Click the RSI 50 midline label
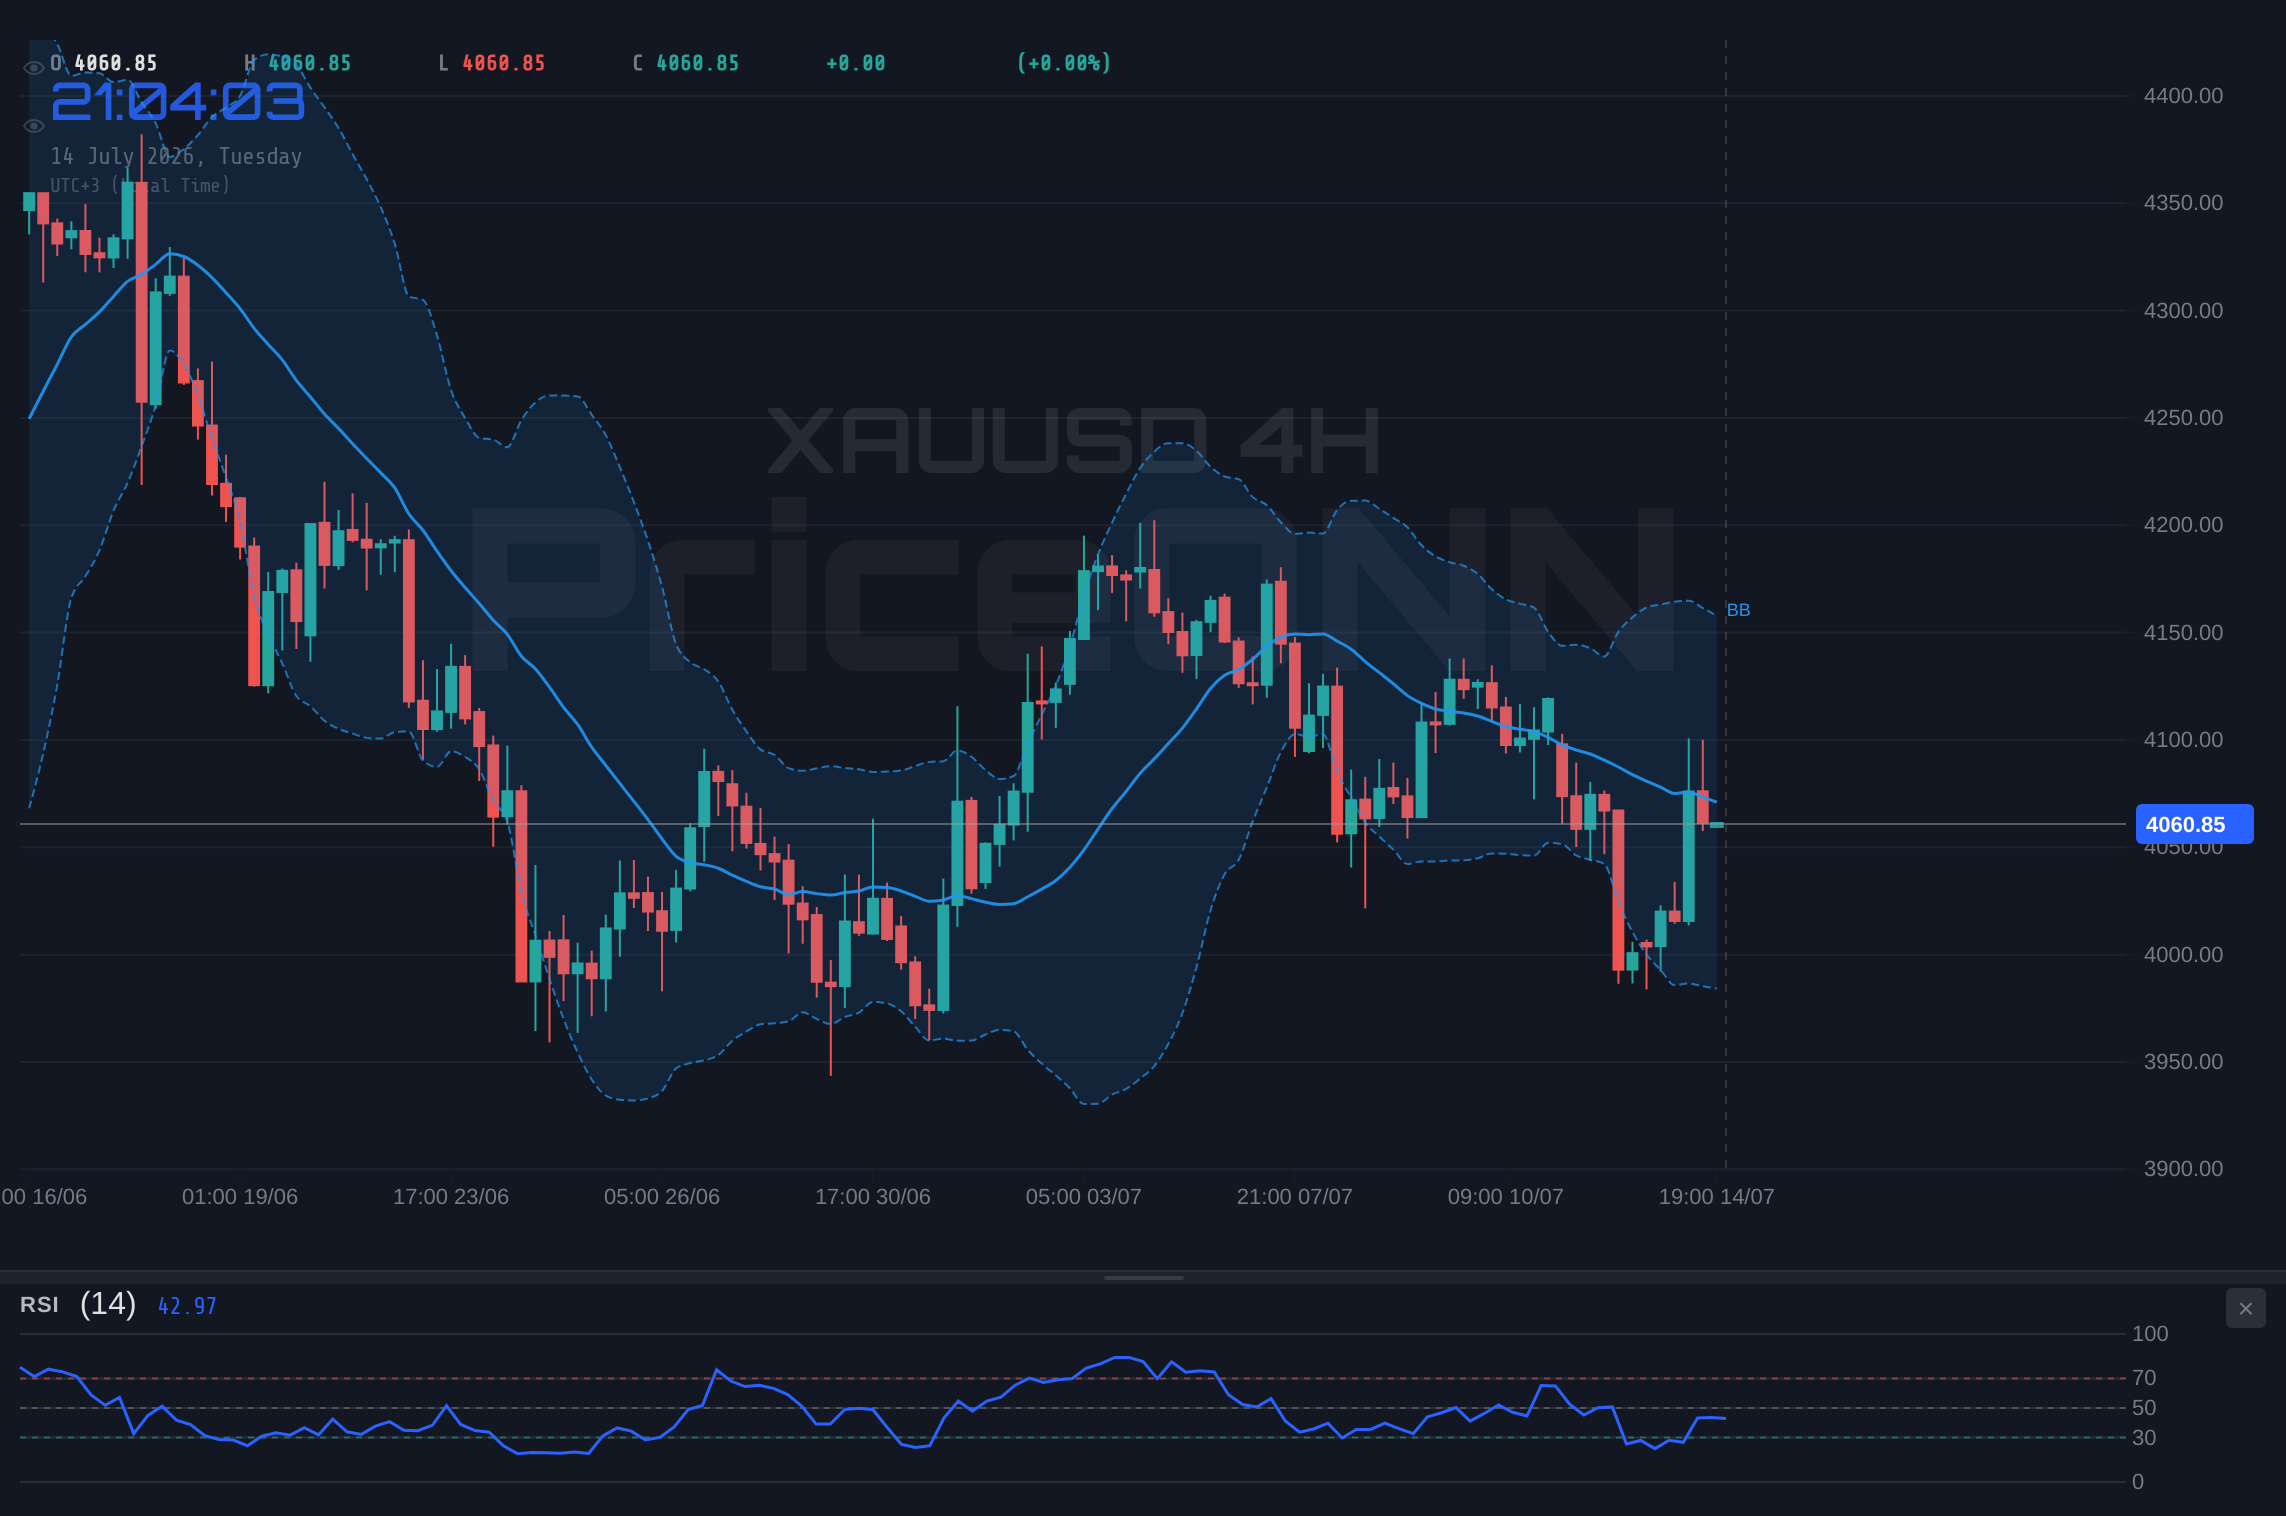Screen dimensions: 2286x1516 pos(2144,1408)
